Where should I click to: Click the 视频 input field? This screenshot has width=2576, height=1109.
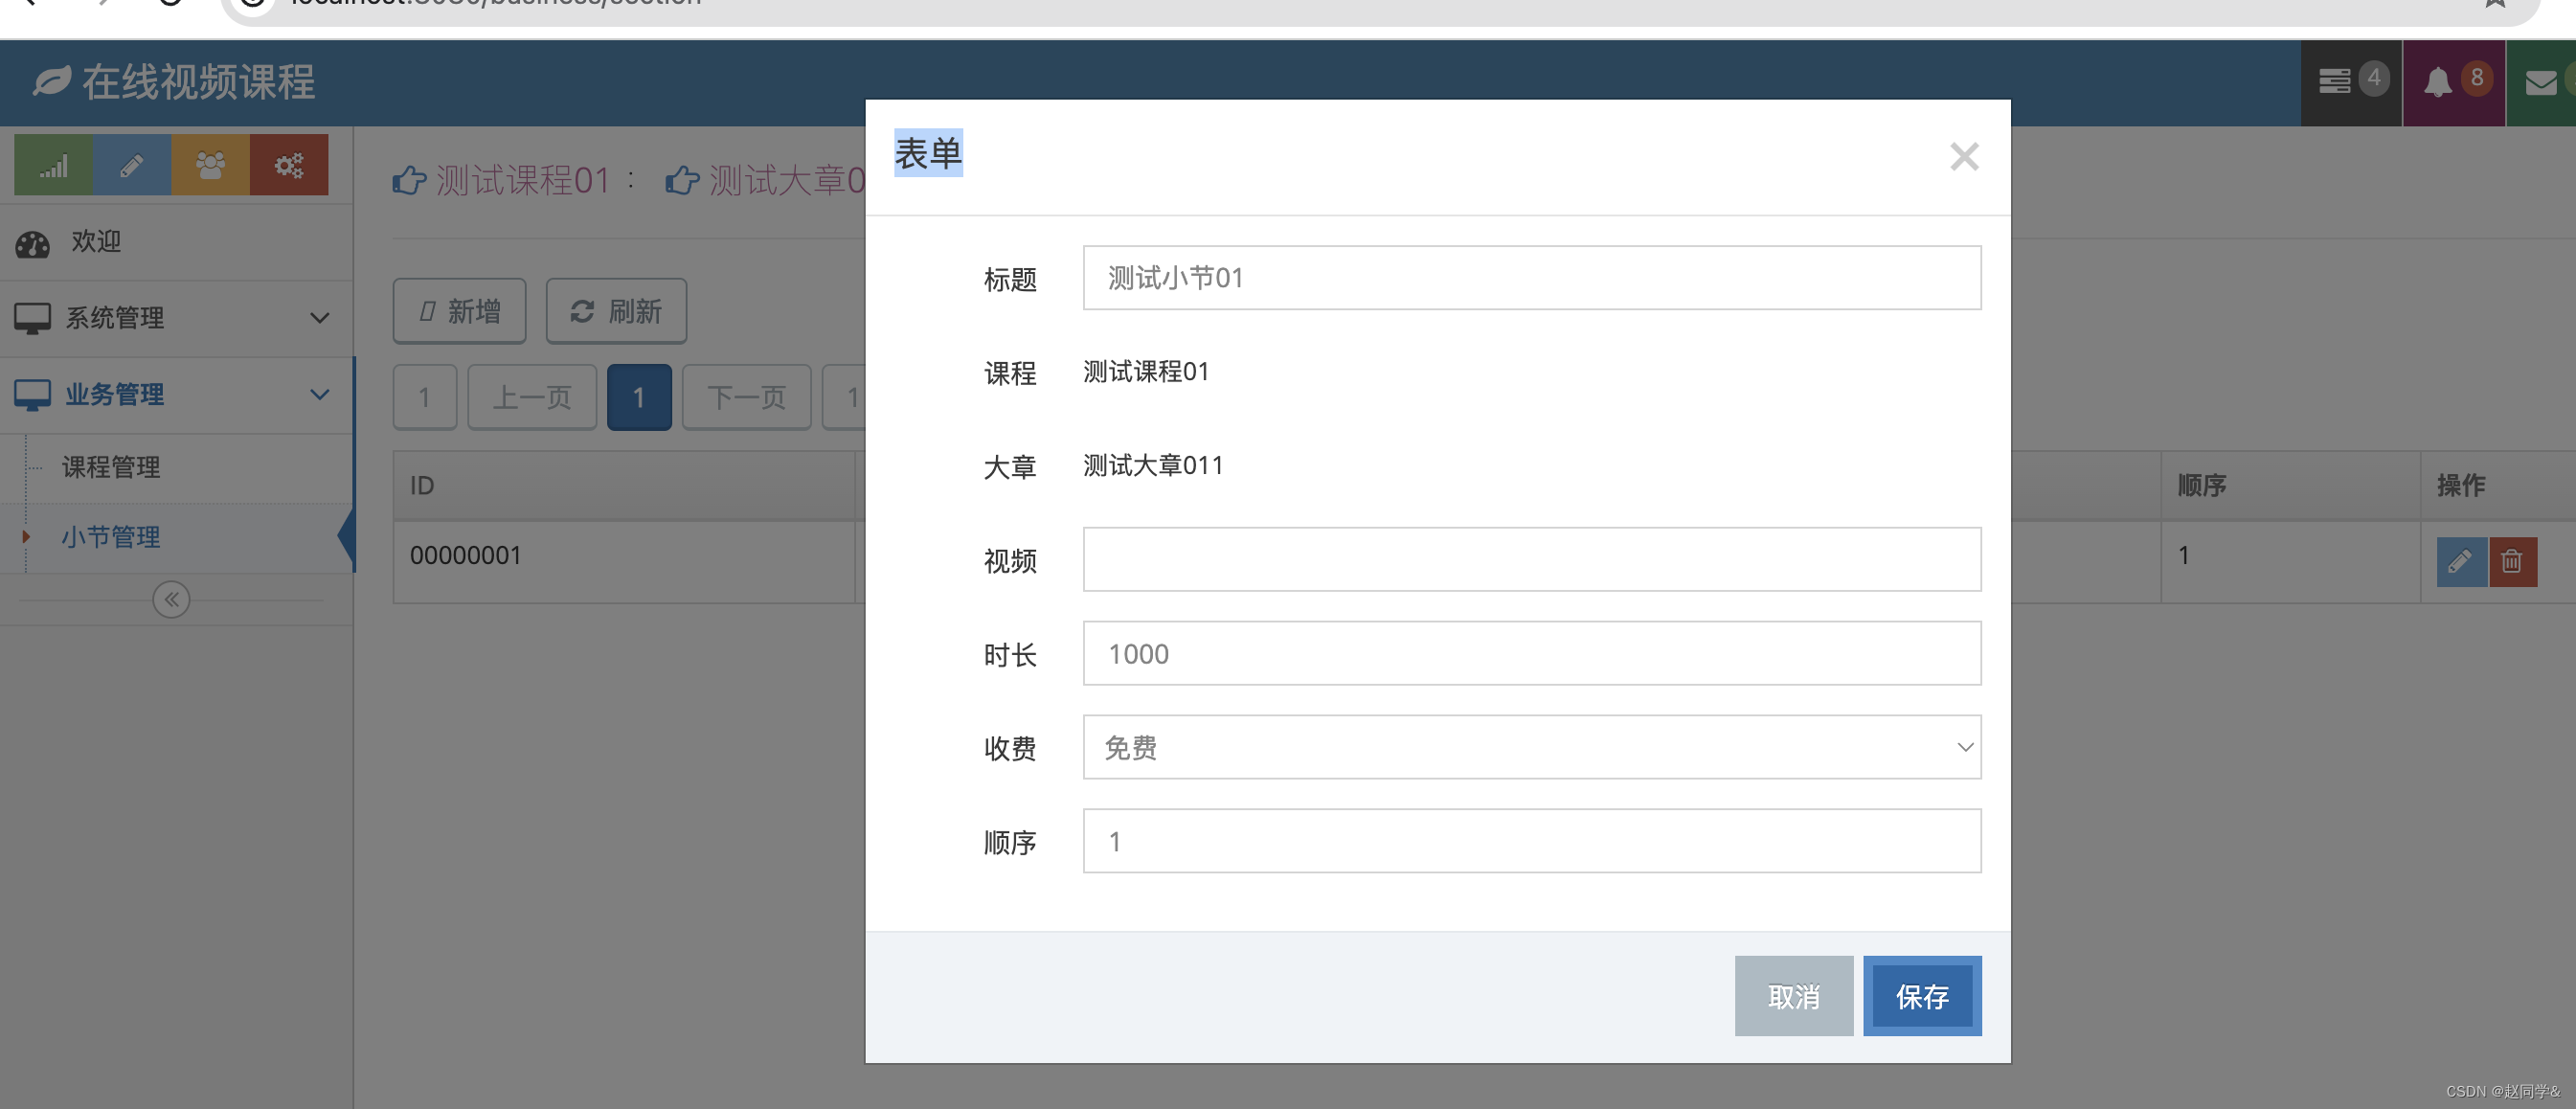pos(1531,559)
